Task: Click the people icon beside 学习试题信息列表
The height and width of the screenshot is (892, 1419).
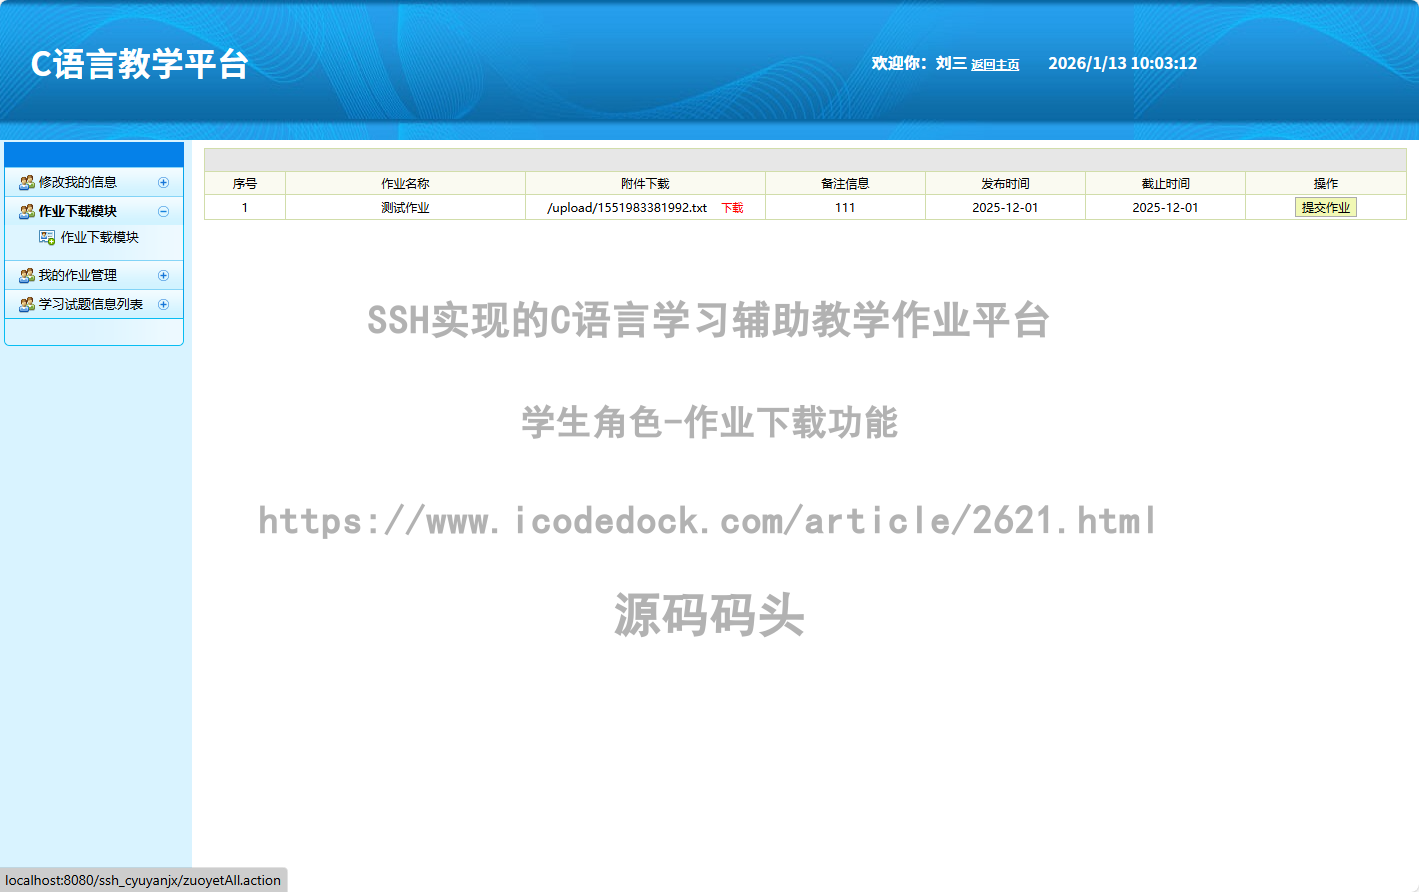Action: 27,304
